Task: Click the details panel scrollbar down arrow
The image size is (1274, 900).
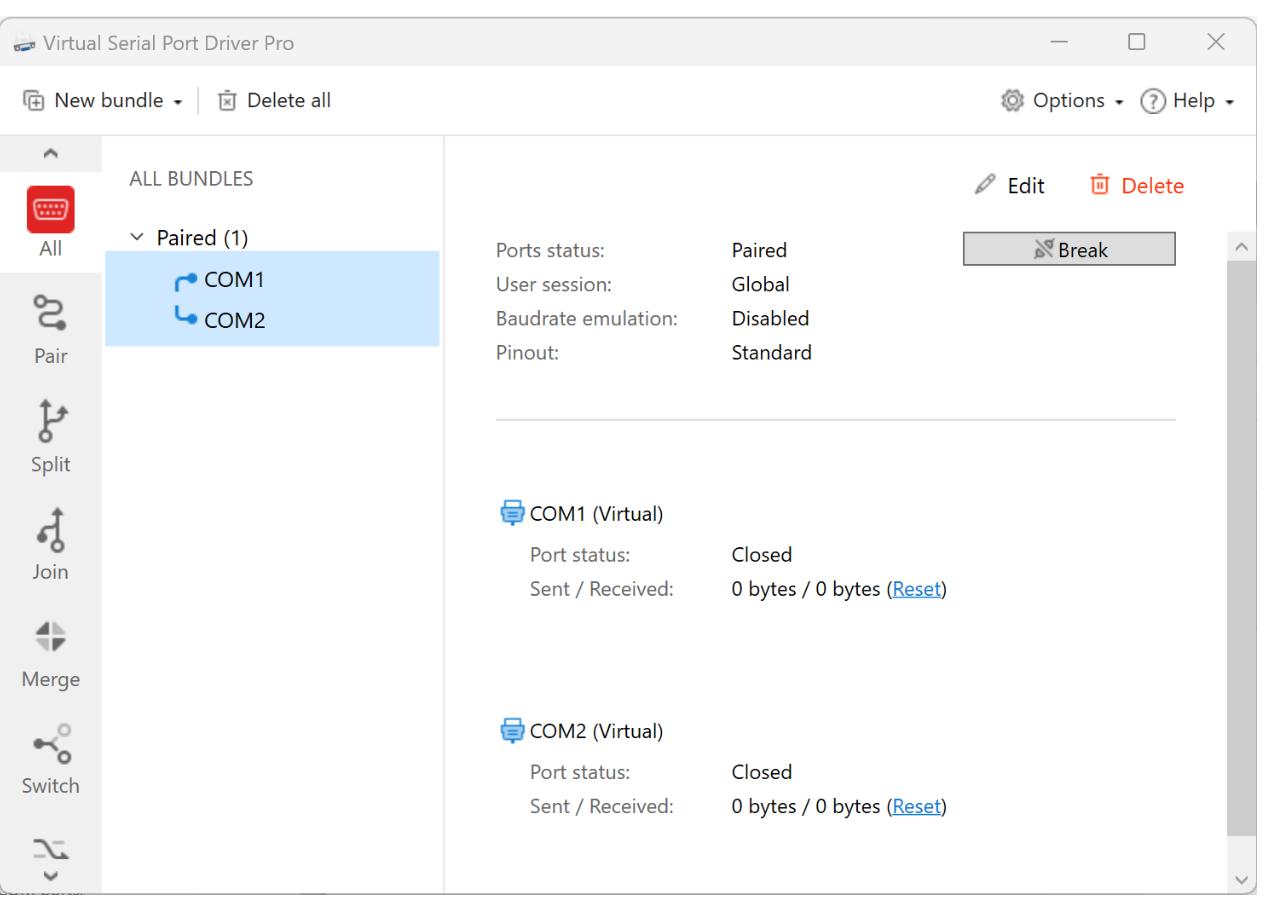Action: [1242, 880]
